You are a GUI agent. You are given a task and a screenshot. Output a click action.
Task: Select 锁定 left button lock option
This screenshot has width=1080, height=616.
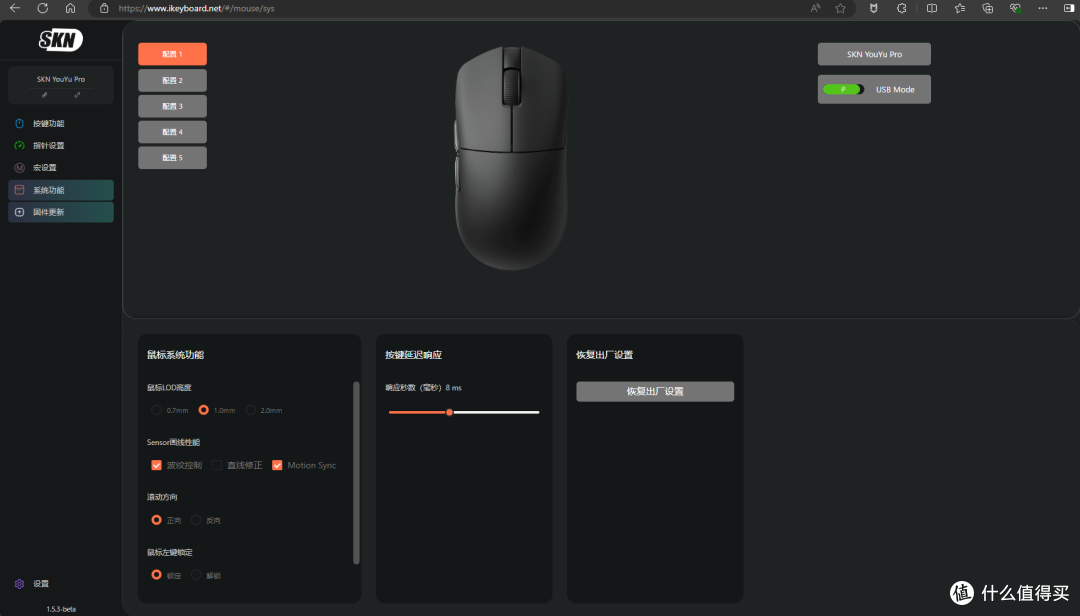point(156,575)
